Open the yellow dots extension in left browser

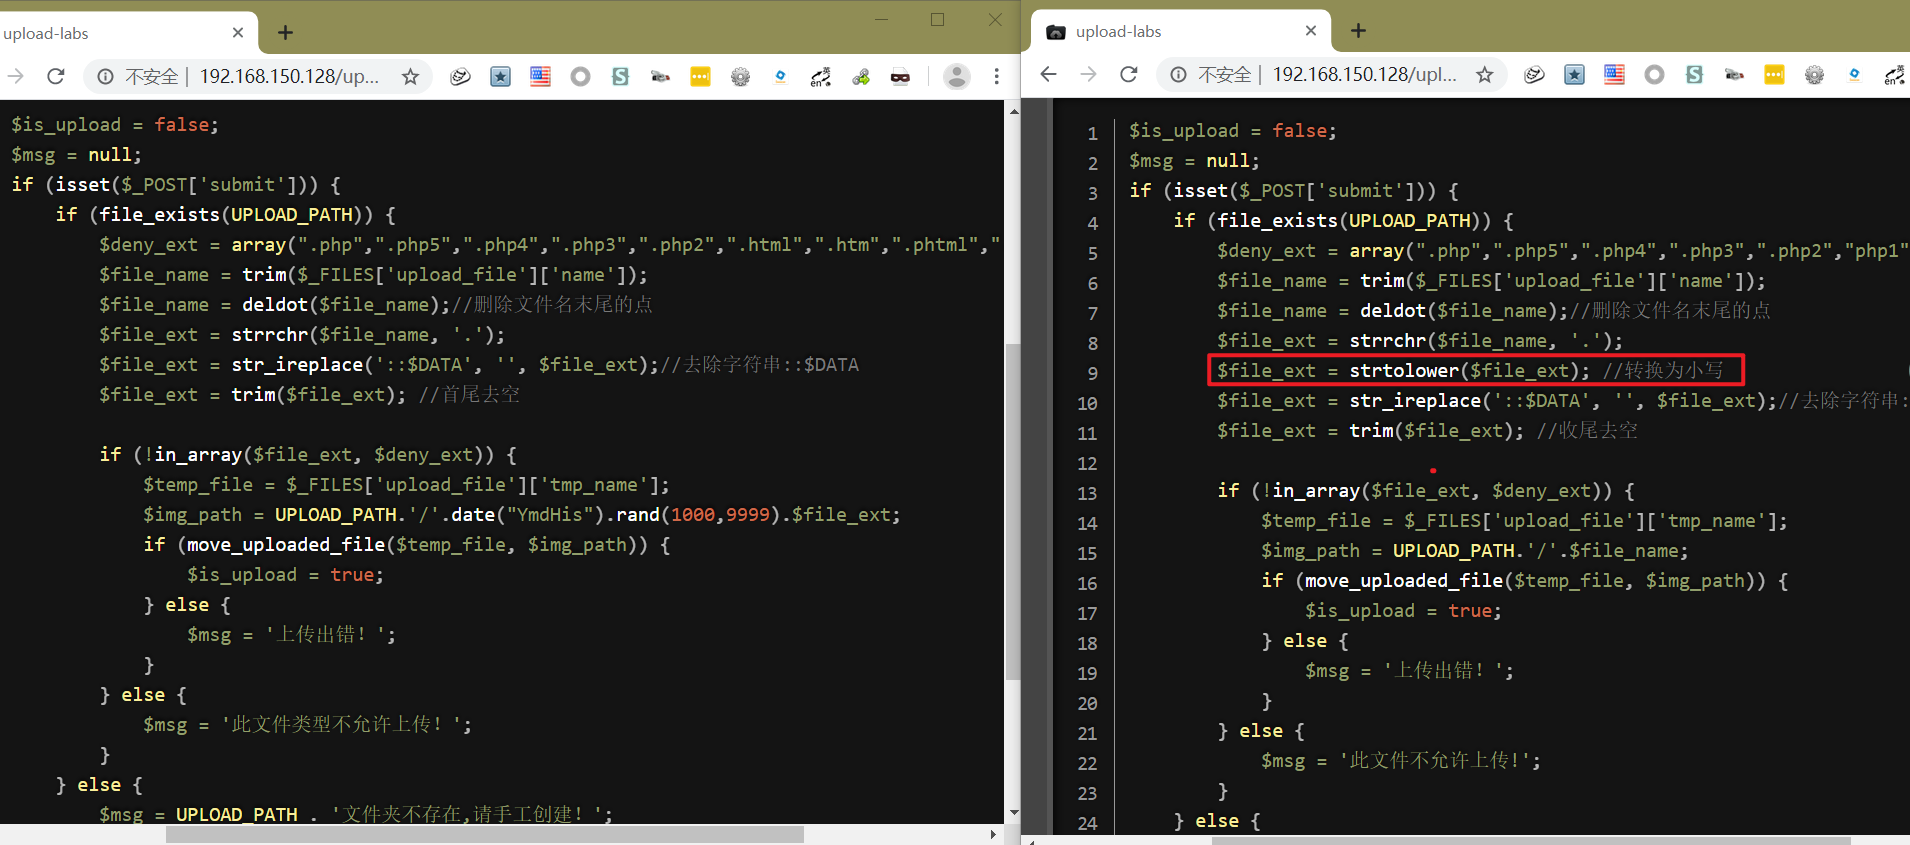(x=700, y=76)
